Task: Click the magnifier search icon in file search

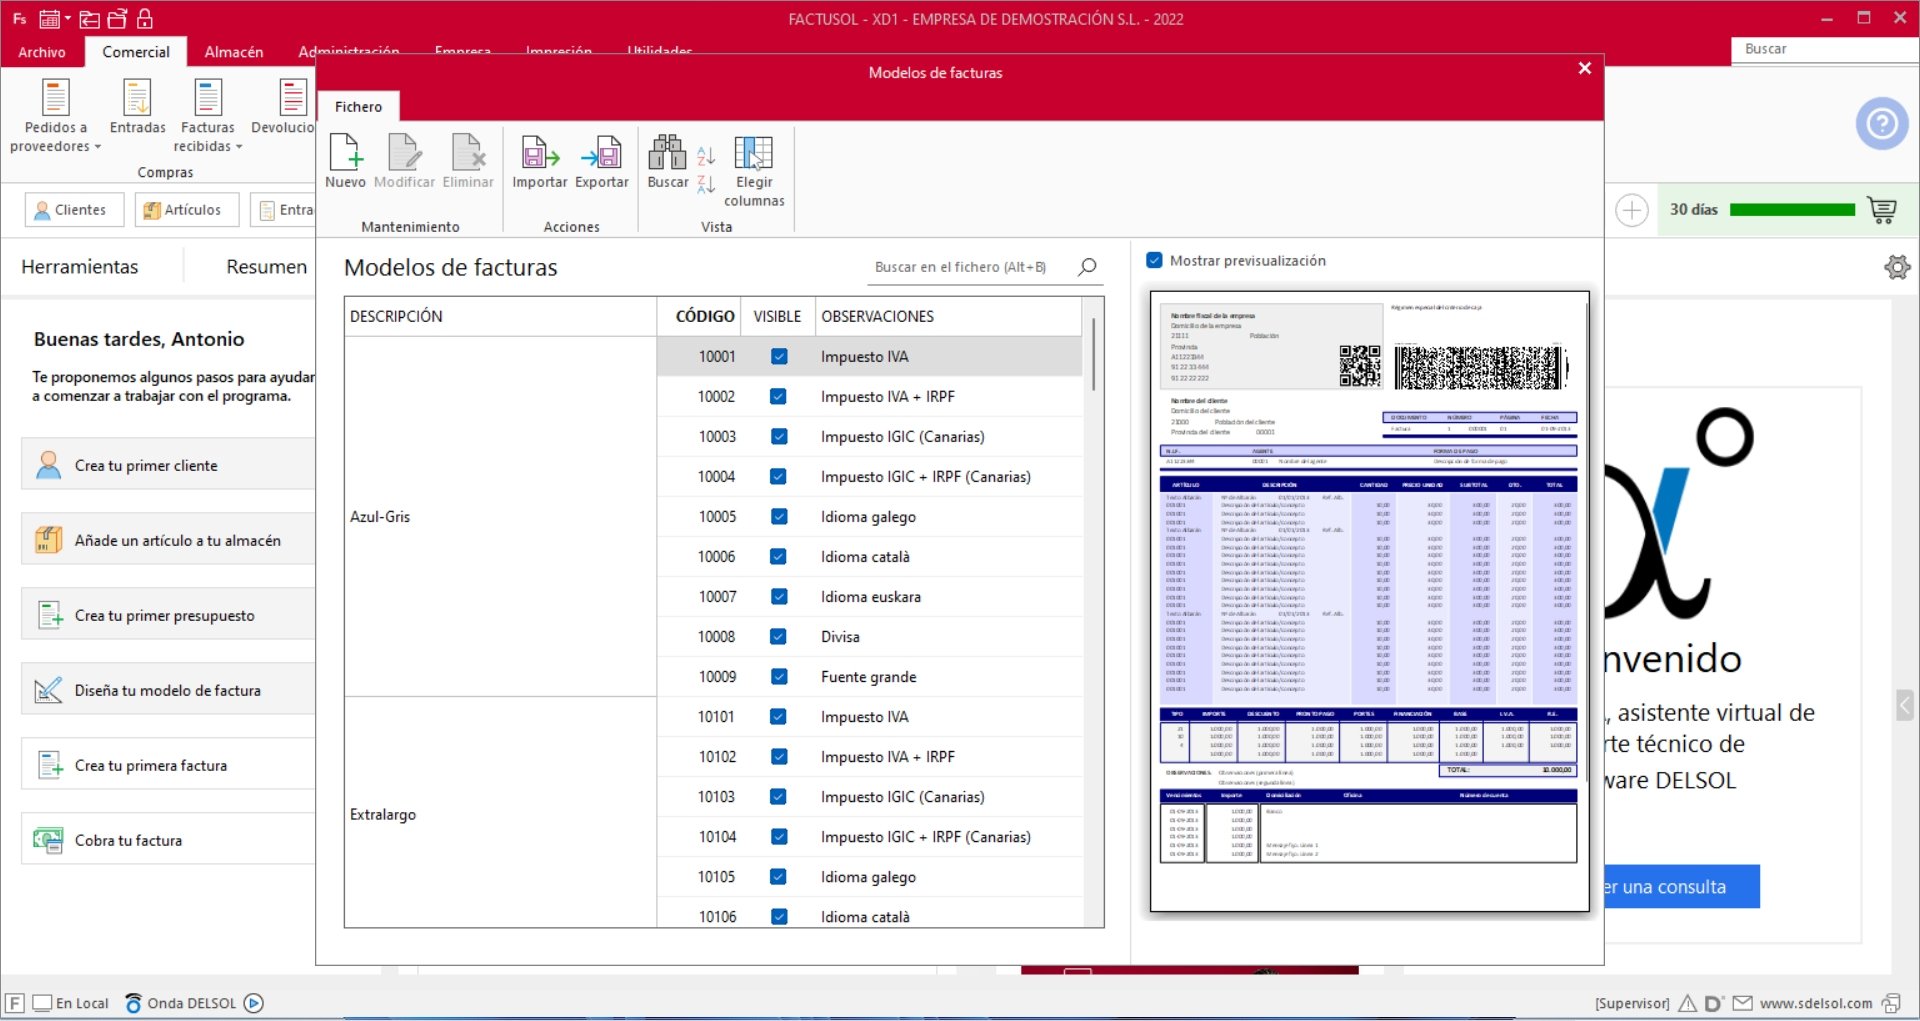Action: click(x=1087, y=267)
